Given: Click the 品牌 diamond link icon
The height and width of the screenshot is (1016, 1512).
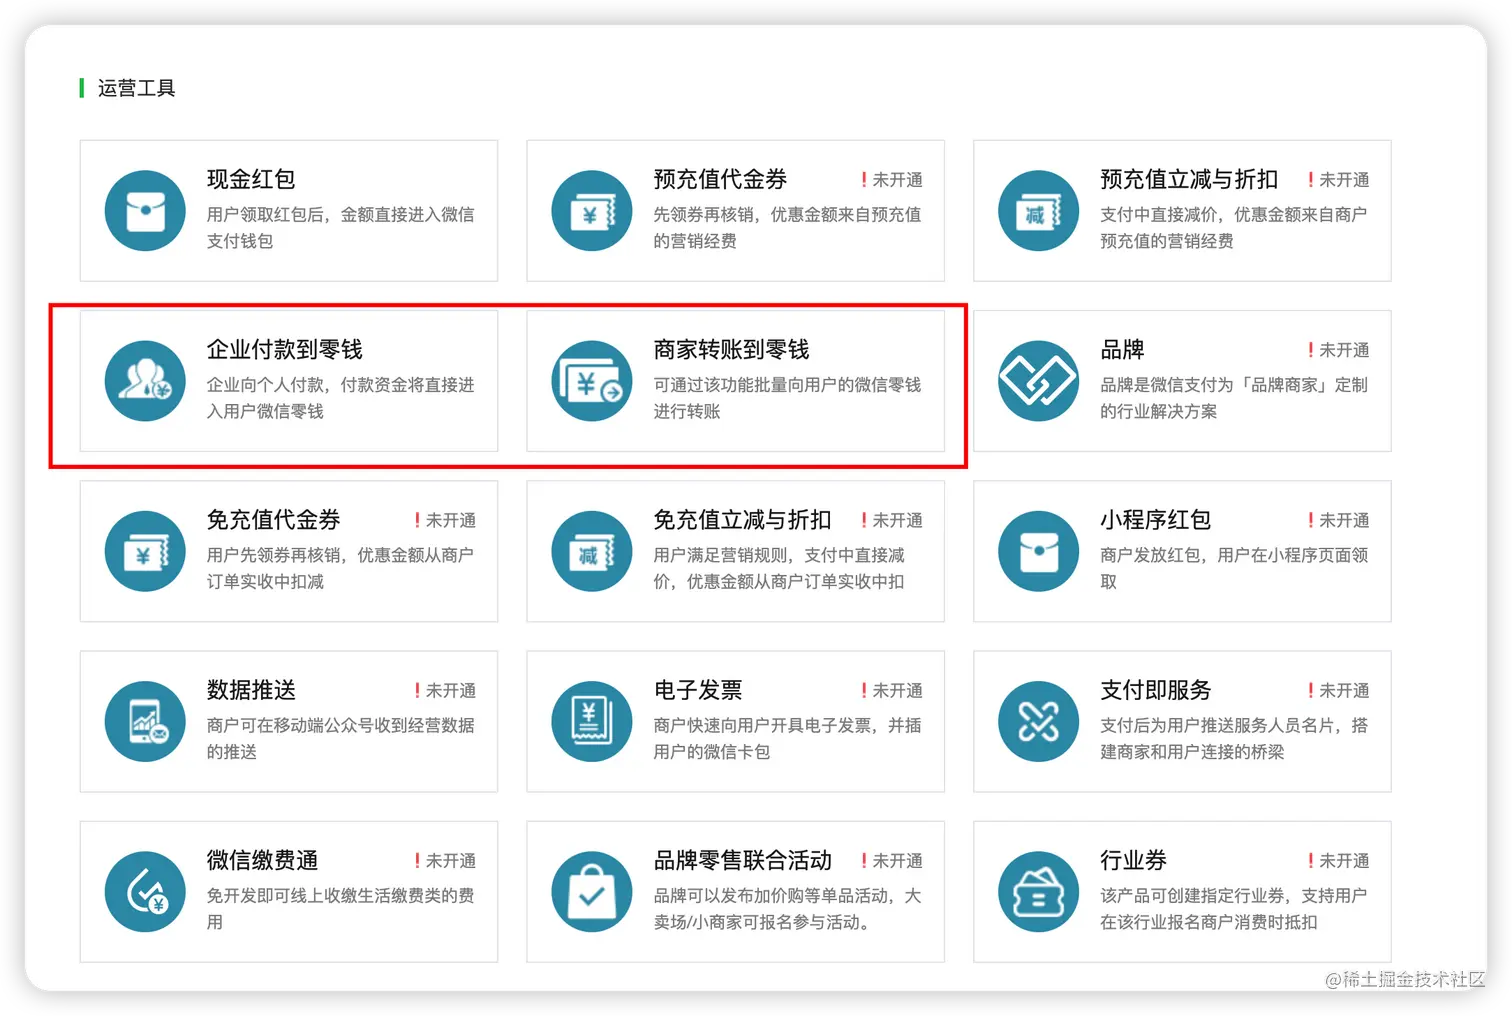Looking at the screenshot, I should tap(1039, 380).
